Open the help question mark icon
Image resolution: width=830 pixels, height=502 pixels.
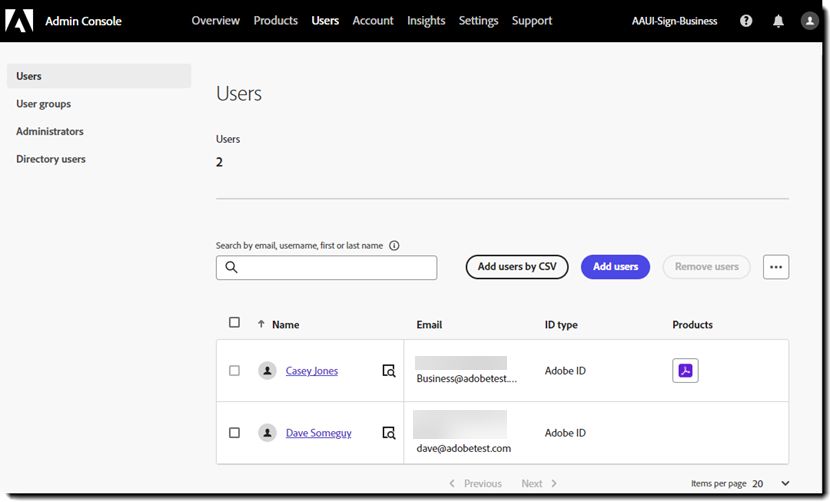pyautogui.click(x=746, y=21)
